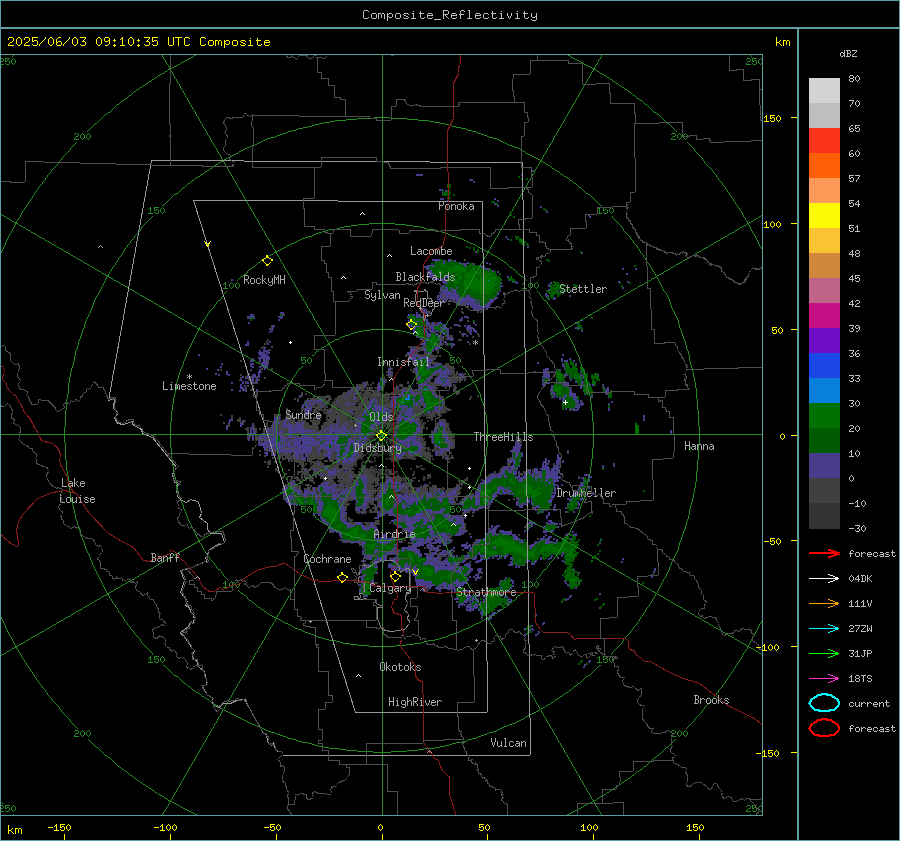The width and height of the screenshot is (900, 841).
Task: Click the current legend label
Action: click(x=869, y=703)
